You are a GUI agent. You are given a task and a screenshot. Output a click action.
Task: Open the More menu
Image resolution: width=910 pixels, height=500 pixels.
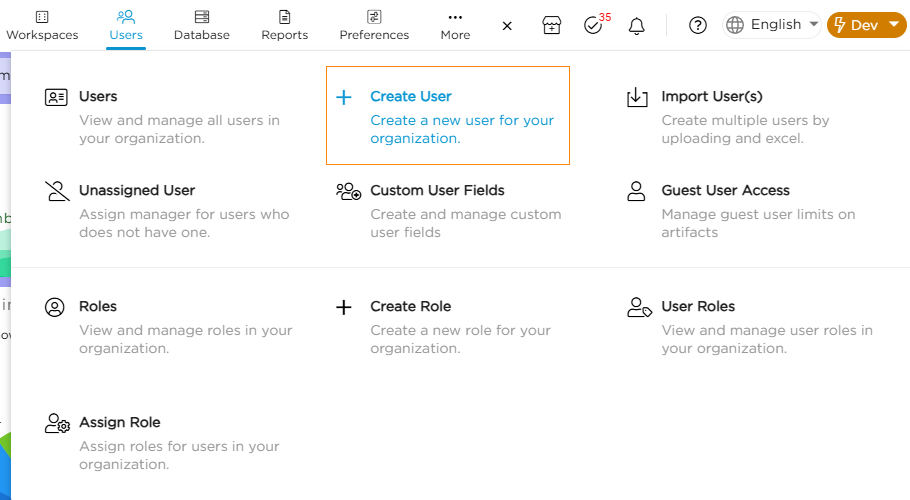[455, 25]
